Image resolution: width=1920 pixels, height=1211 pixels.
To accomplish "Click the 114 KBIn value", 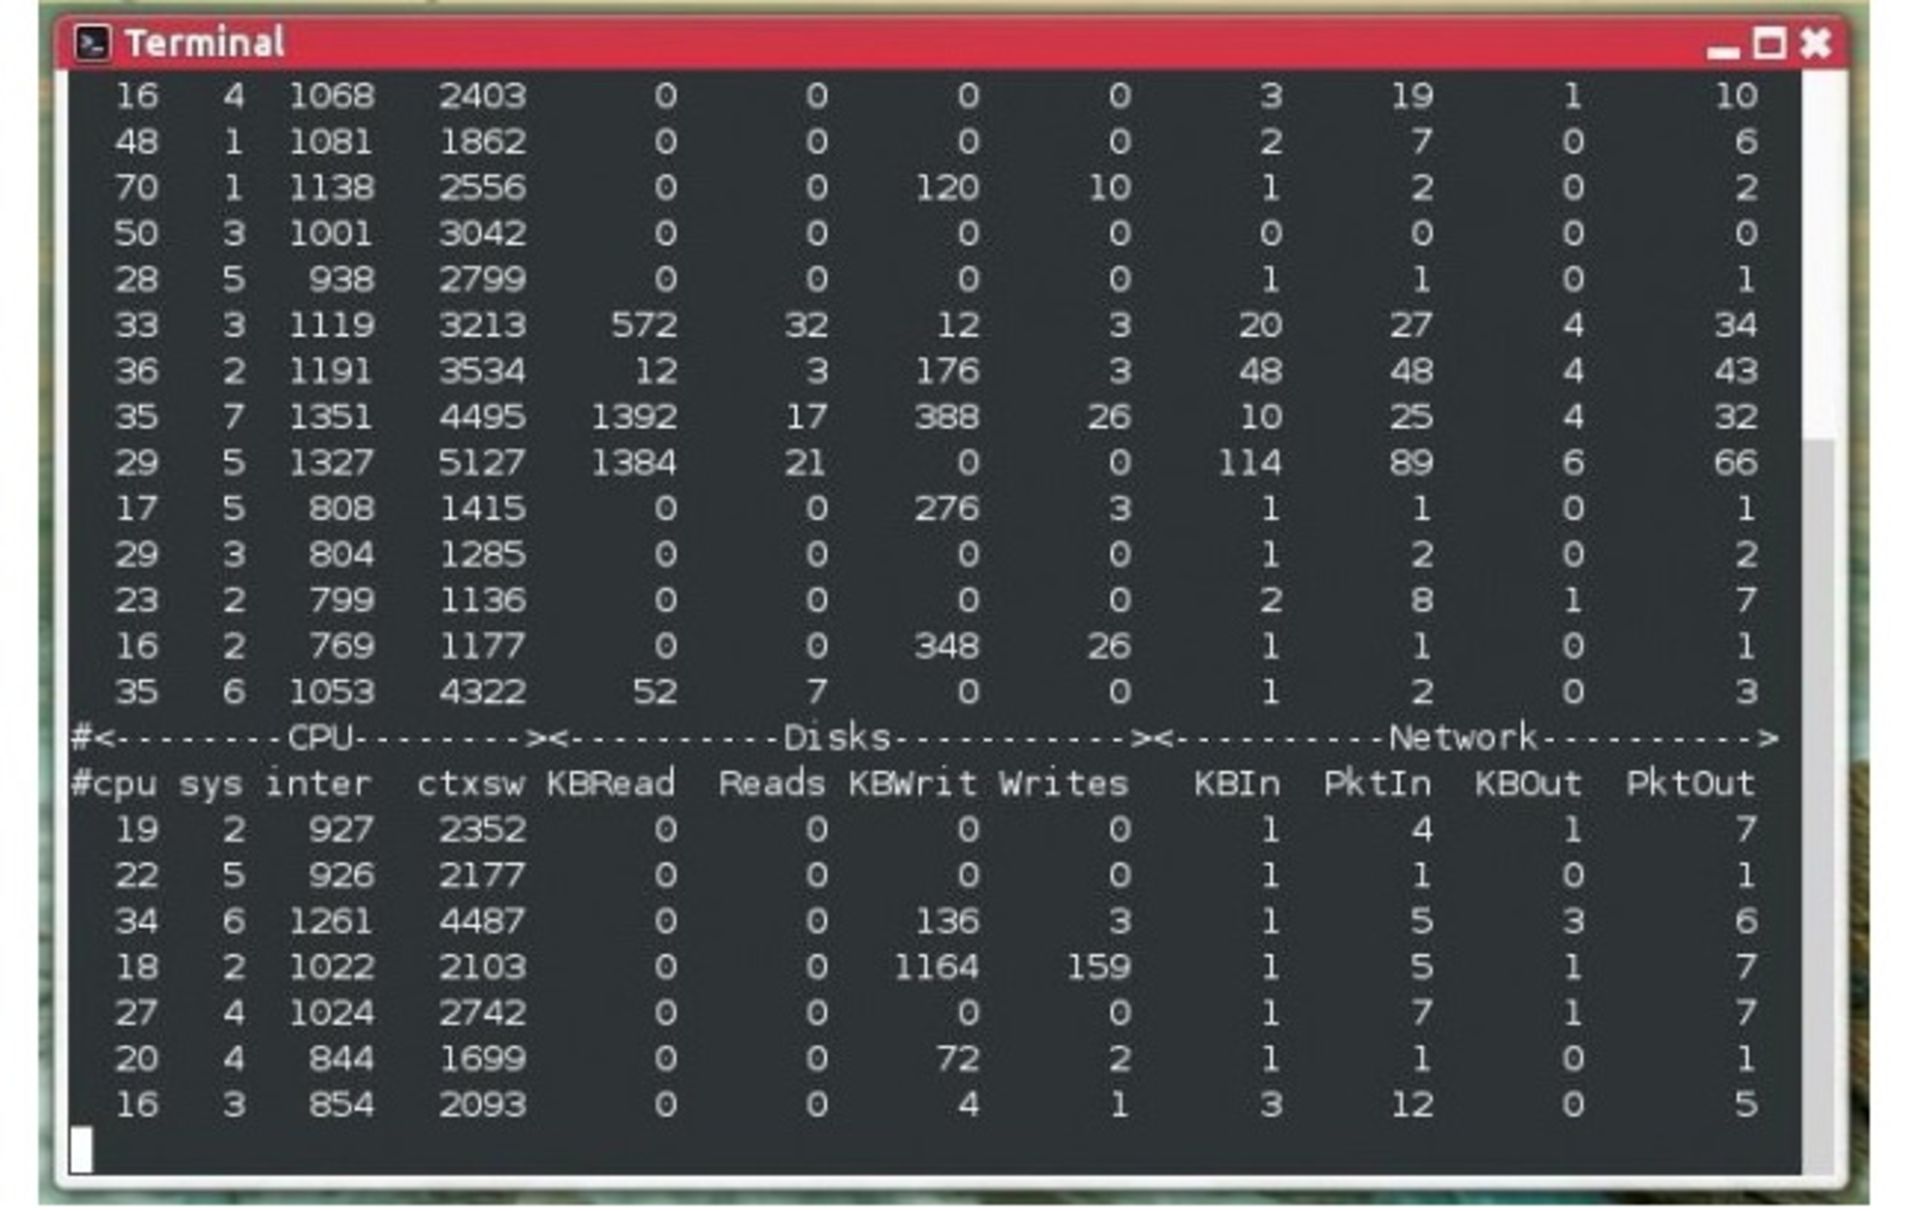I will pos(1249,463).
